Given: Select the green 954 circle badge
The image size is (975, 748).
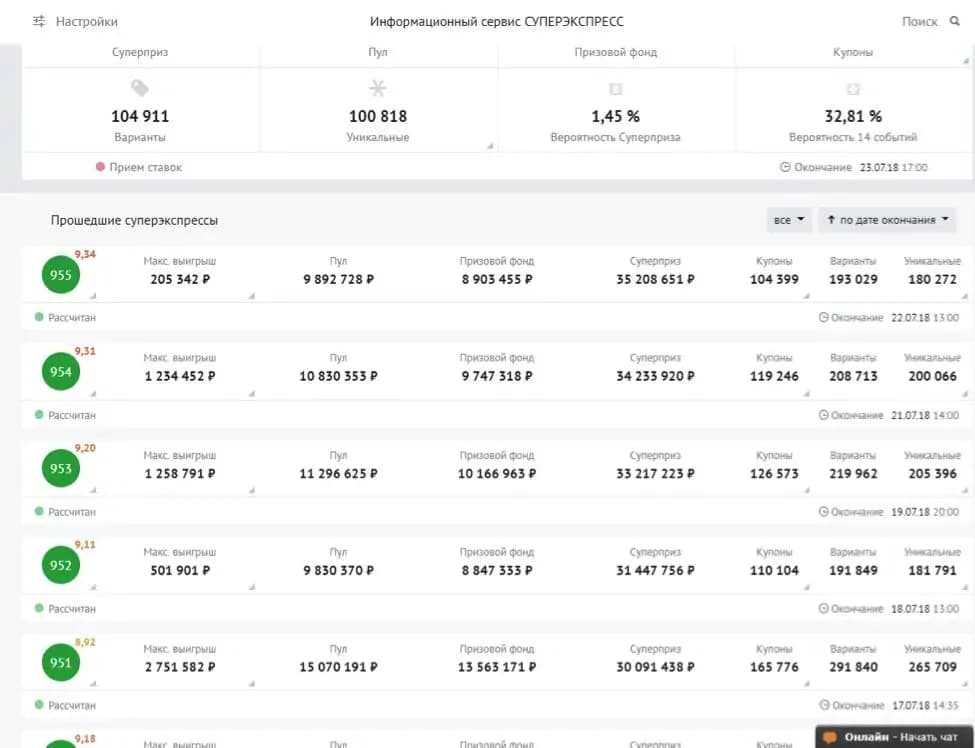Looking at the screenshot, I should [x=61, y=372].
